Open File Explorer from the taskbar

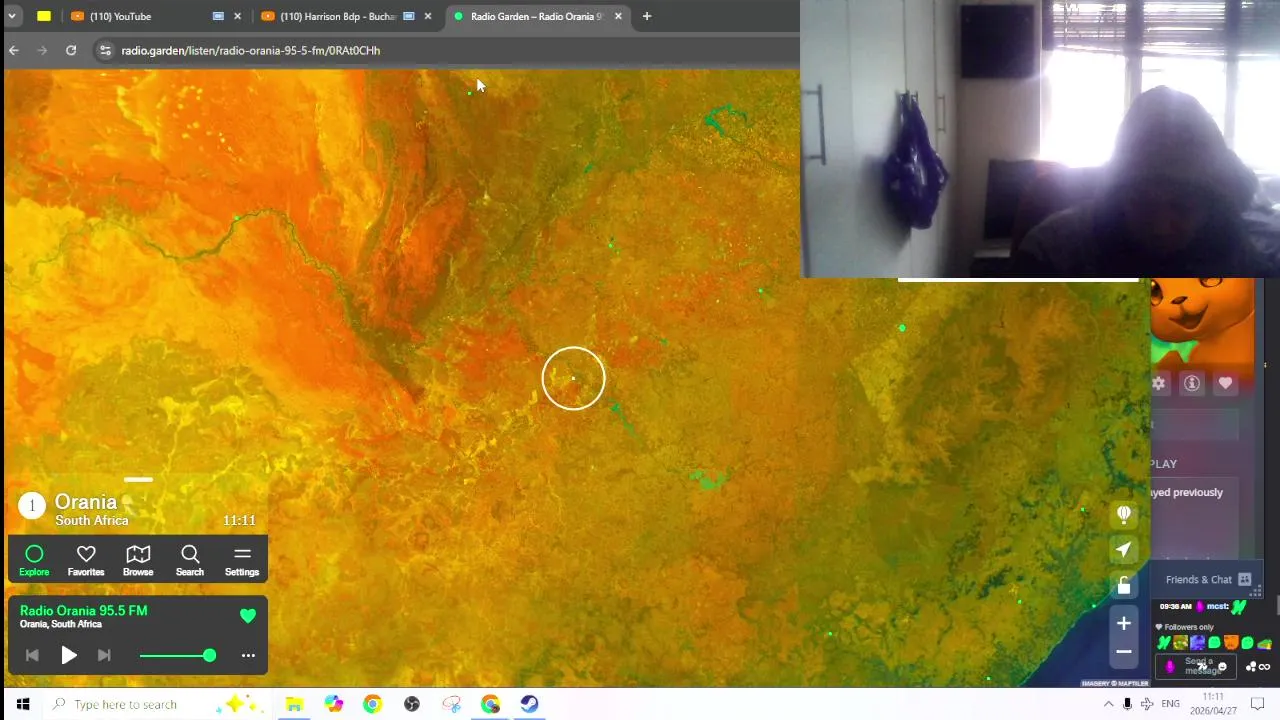tap(294, 704)
